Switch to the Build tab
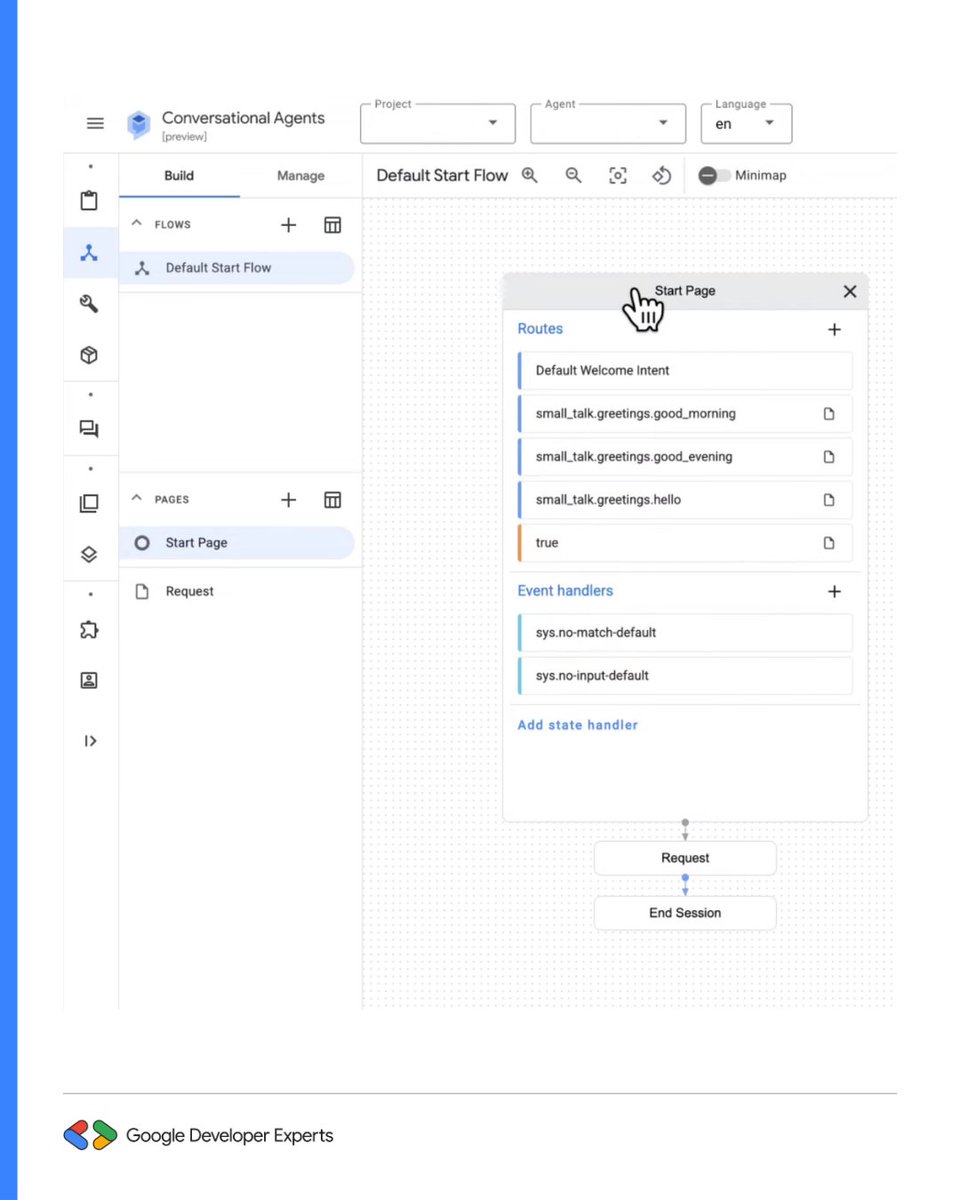 tap(179, 176)
